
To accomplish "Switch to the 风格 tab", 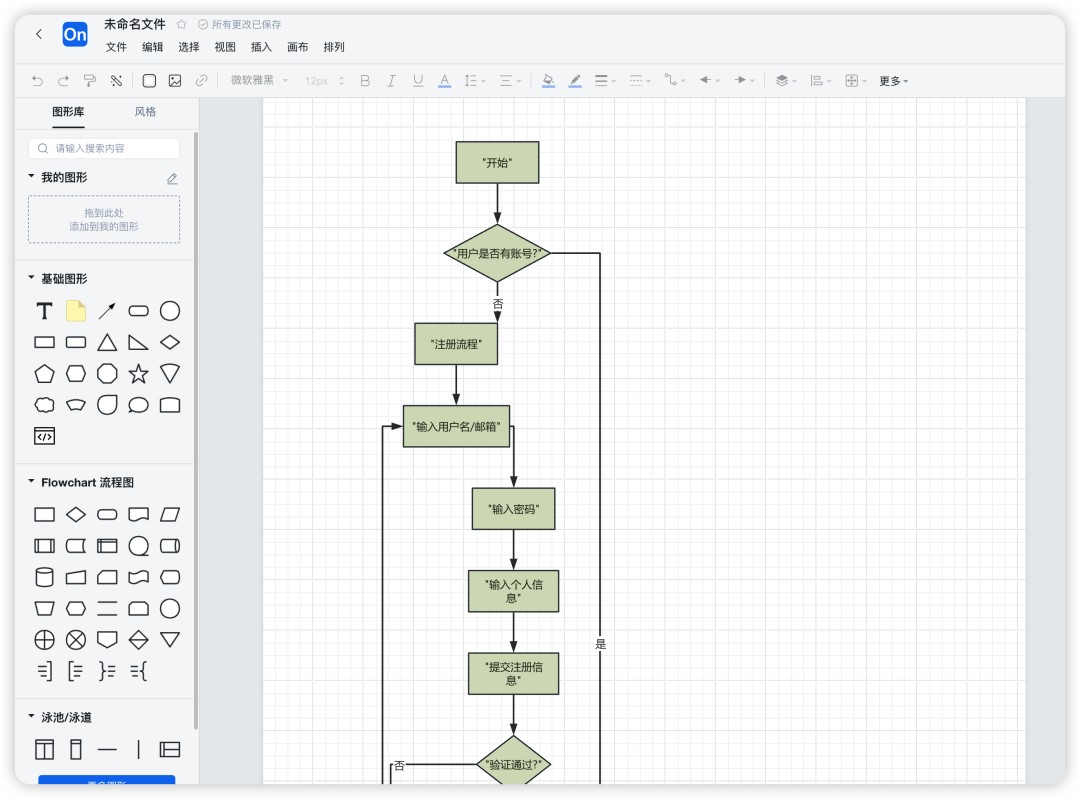I will click(x=145, y=112).
